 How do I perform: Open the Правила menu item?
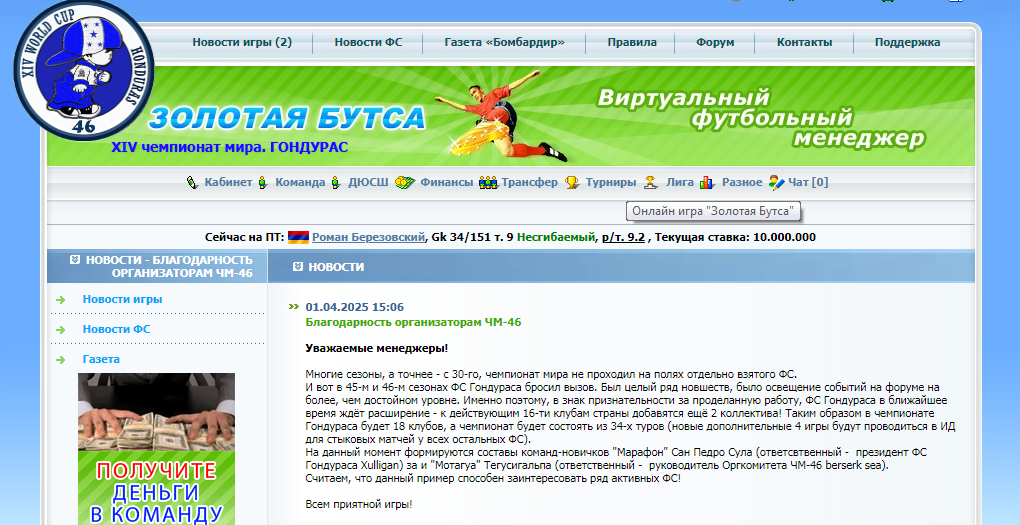[x=632, y=42]
